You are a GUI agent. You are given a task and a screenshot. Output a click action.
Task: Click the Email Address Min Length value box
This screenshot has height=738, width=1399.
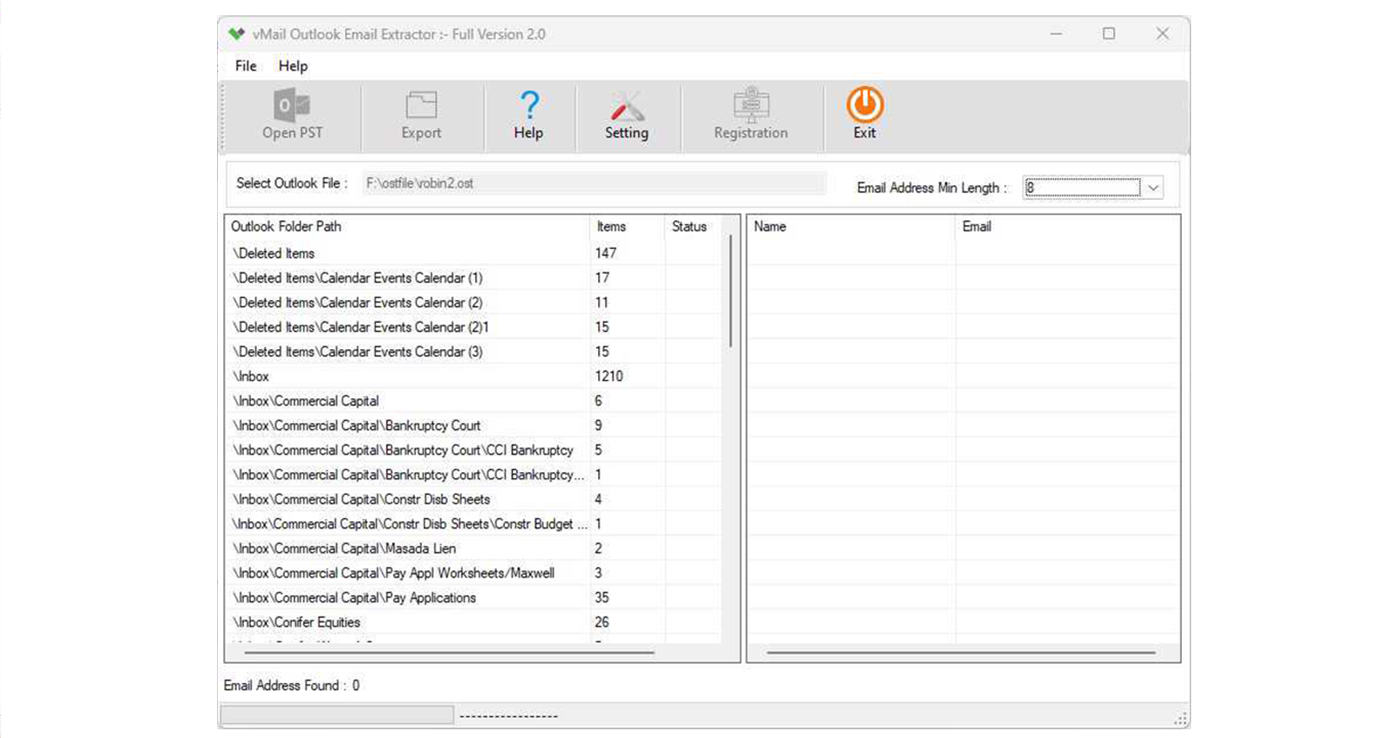point(1082,187)
